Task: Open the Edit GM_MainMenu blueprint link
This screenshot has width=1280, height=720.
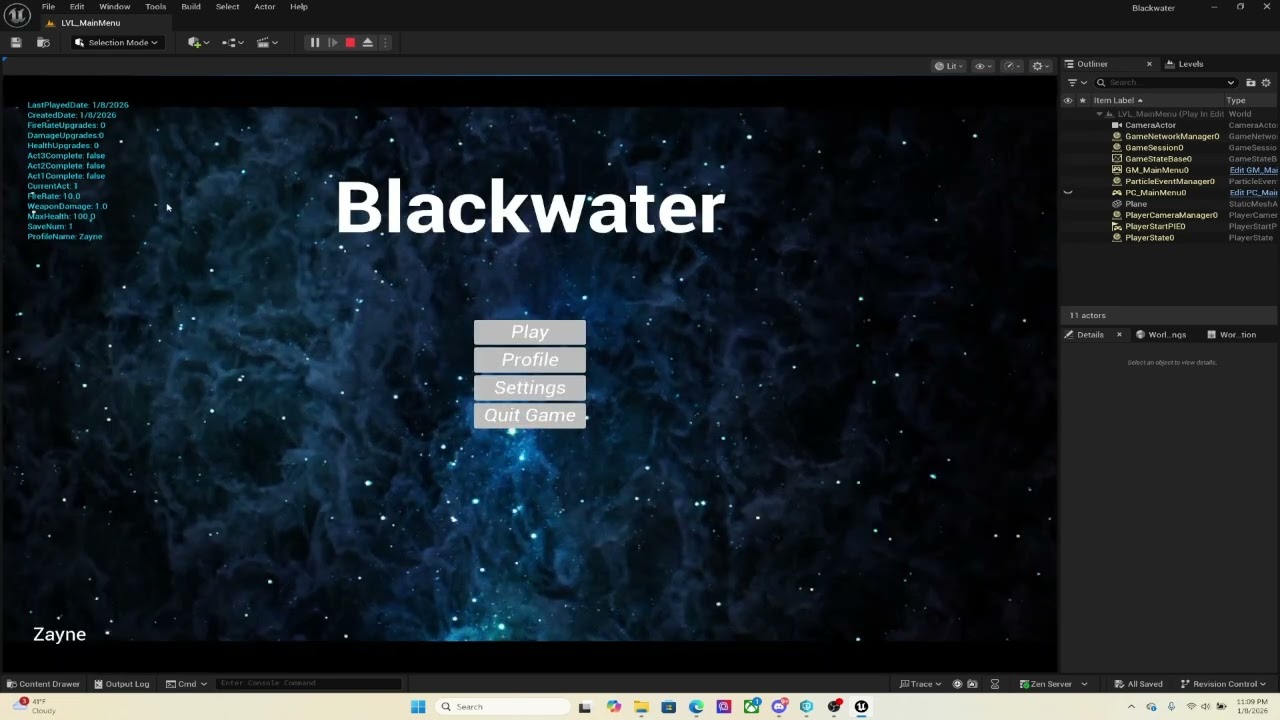Action: [x=1253, y=170]
